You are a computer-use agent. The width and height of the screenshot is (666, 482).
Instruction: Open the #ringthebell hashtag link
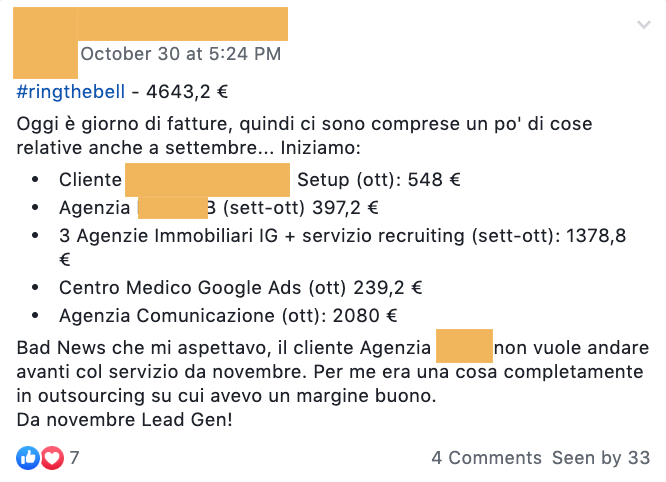[x=71, y=92]
